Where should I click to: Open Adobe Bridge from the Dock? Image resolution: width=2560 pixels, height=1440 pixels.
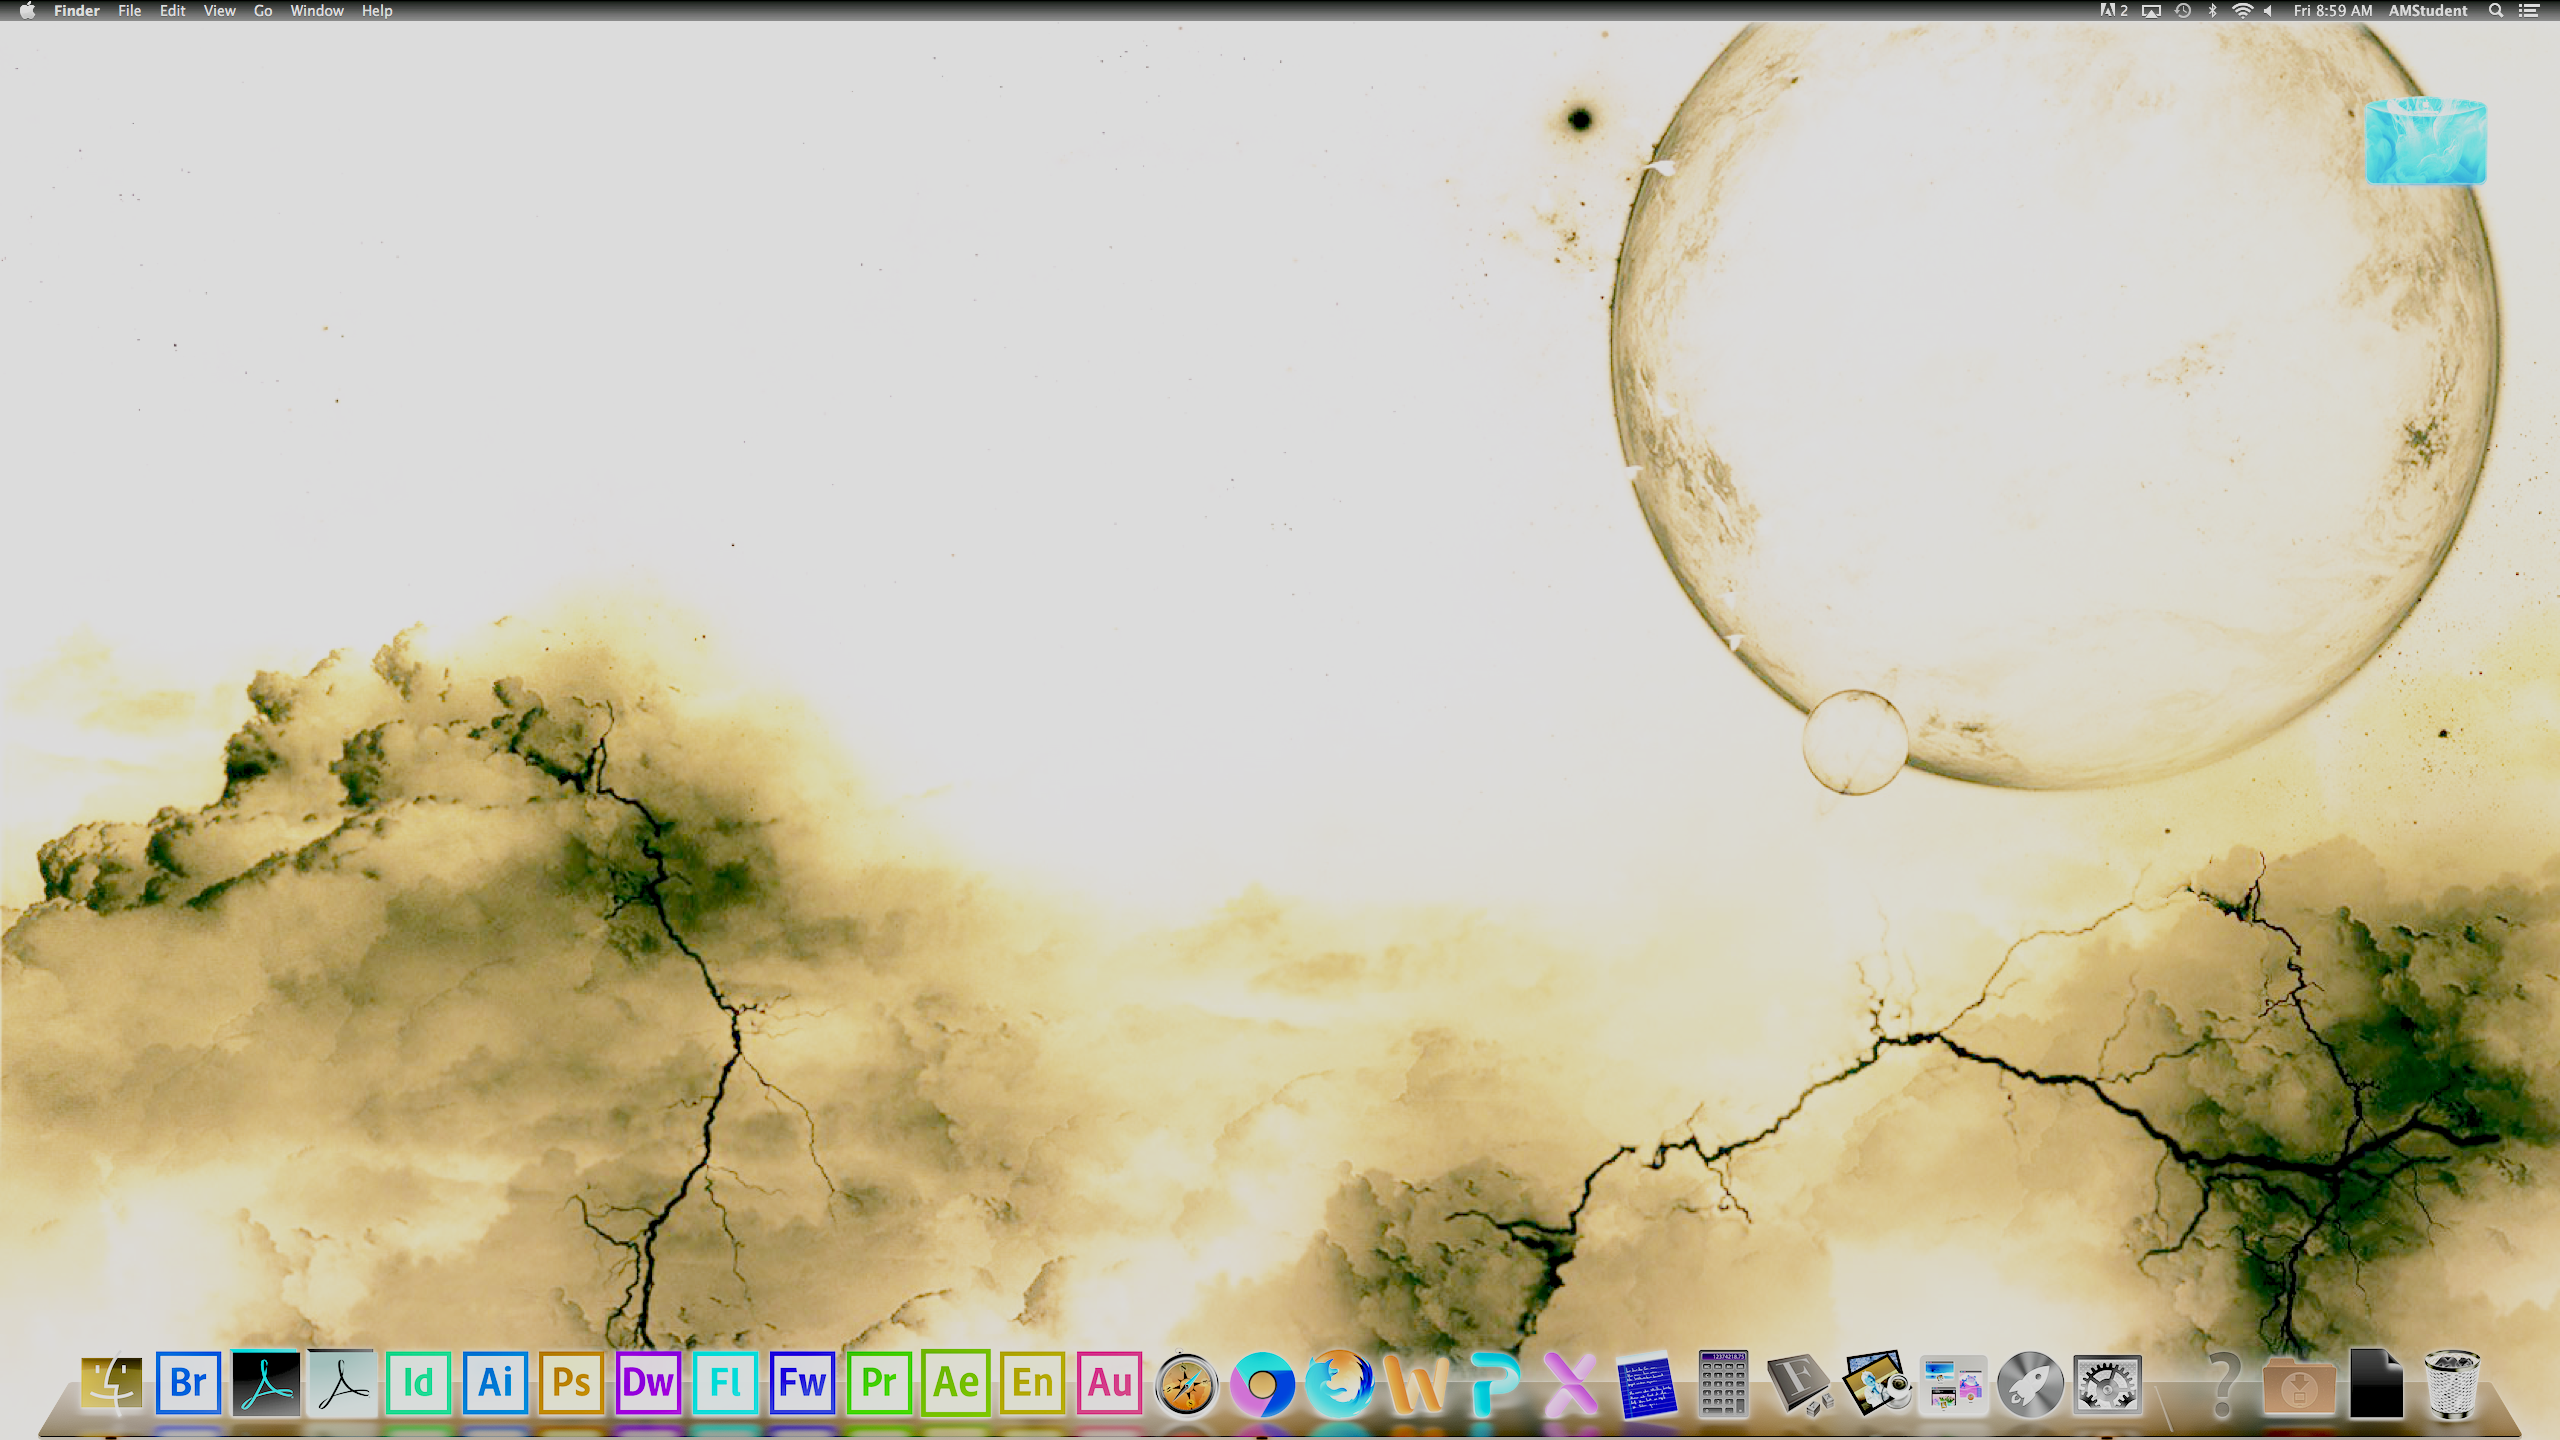(188, 1383)
